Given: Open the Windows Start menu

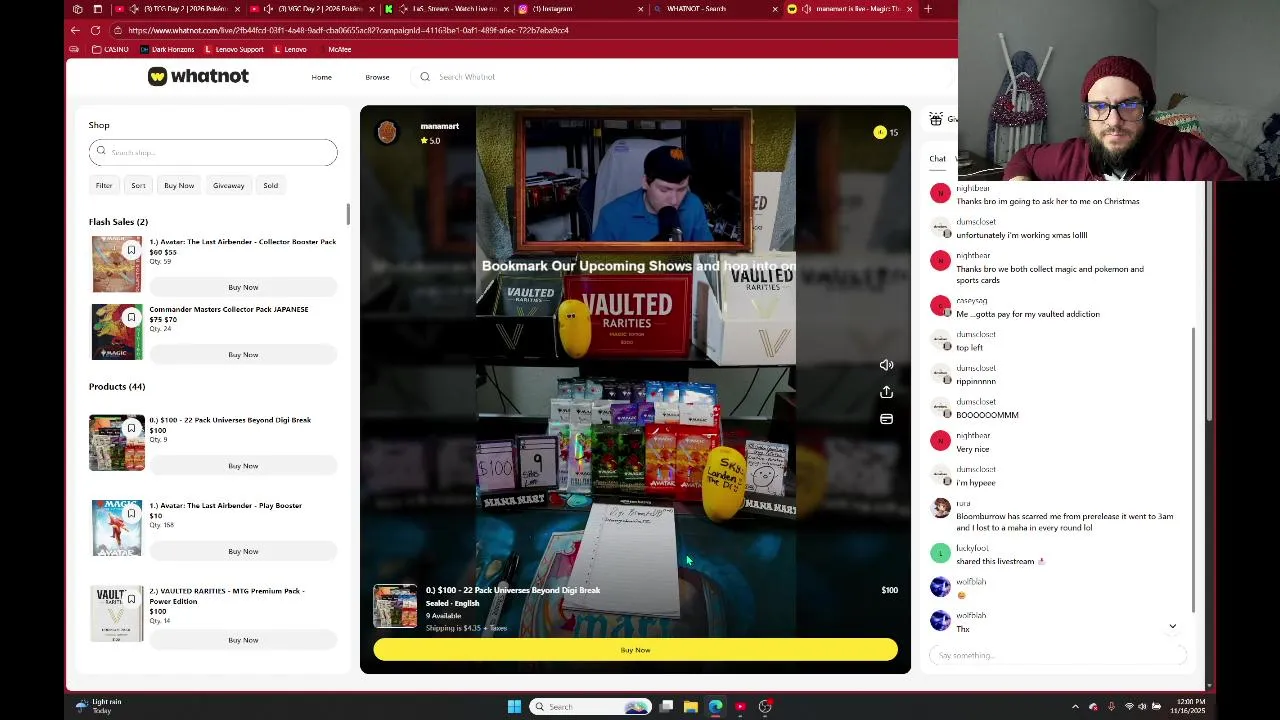Looking at the screenshot, I should [514, 707].
